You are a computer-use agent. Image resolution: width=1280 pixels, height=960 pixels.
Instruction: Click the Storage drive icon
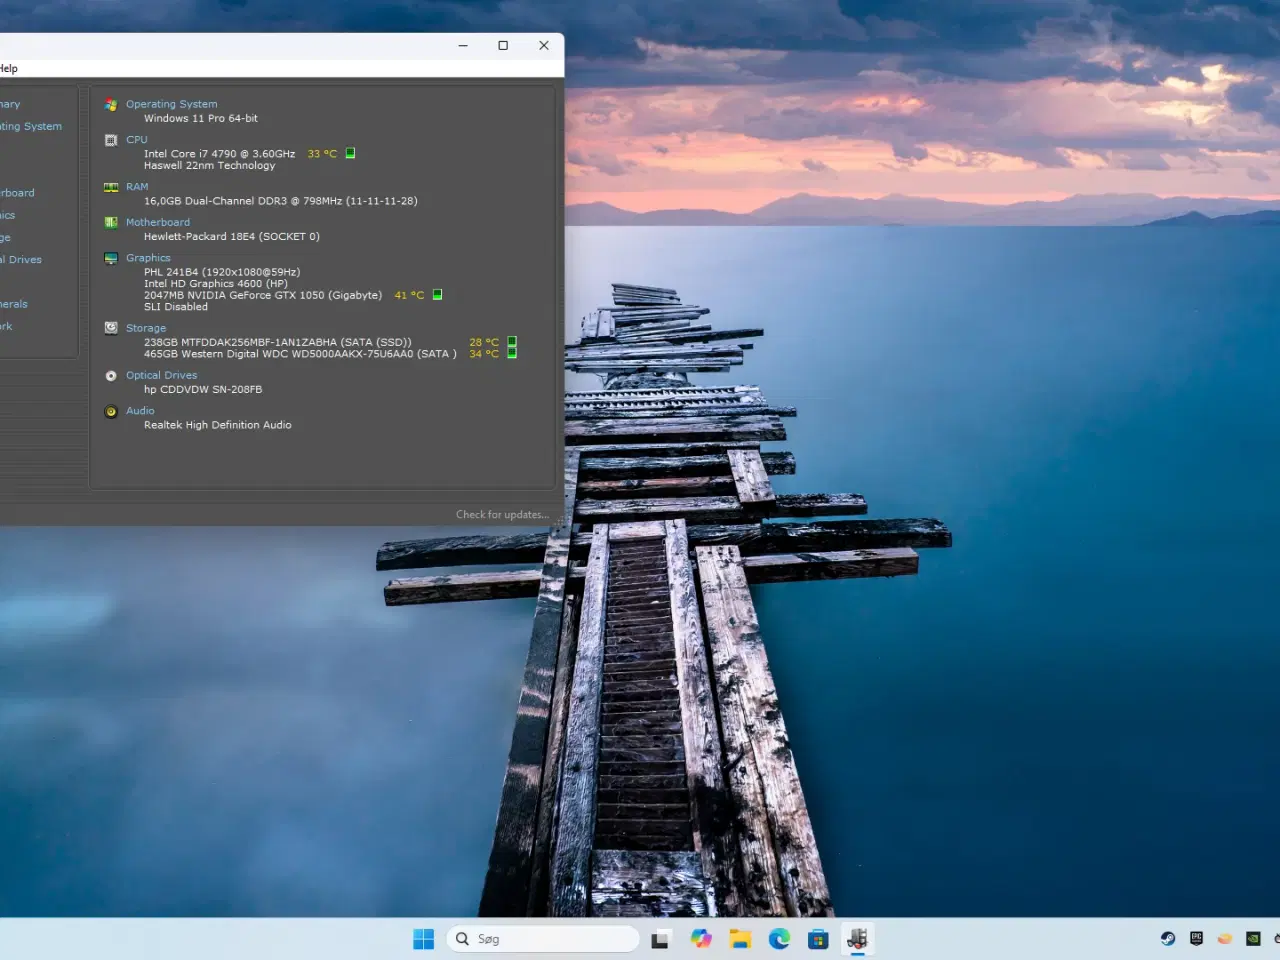tap(111, 328)
